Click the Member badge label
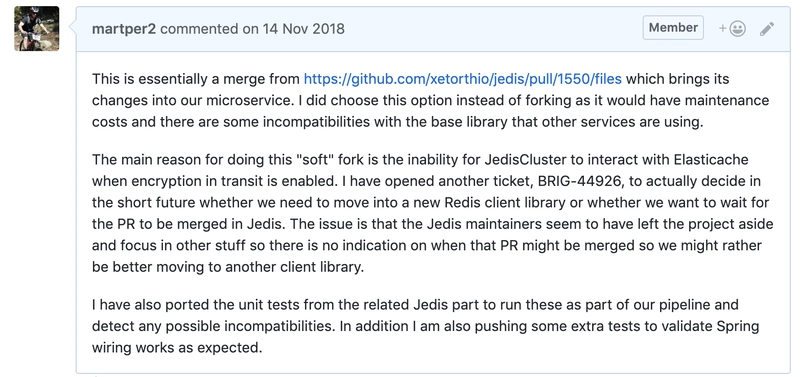Viewport: 800px width, 377px height. [x=673, y=28]
